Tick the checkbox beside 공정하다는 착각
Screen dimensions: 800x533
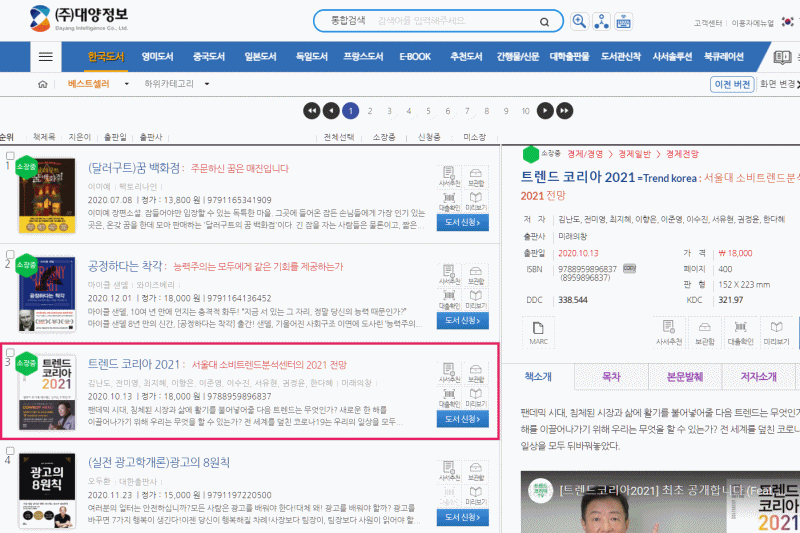(x=10, y=254)
